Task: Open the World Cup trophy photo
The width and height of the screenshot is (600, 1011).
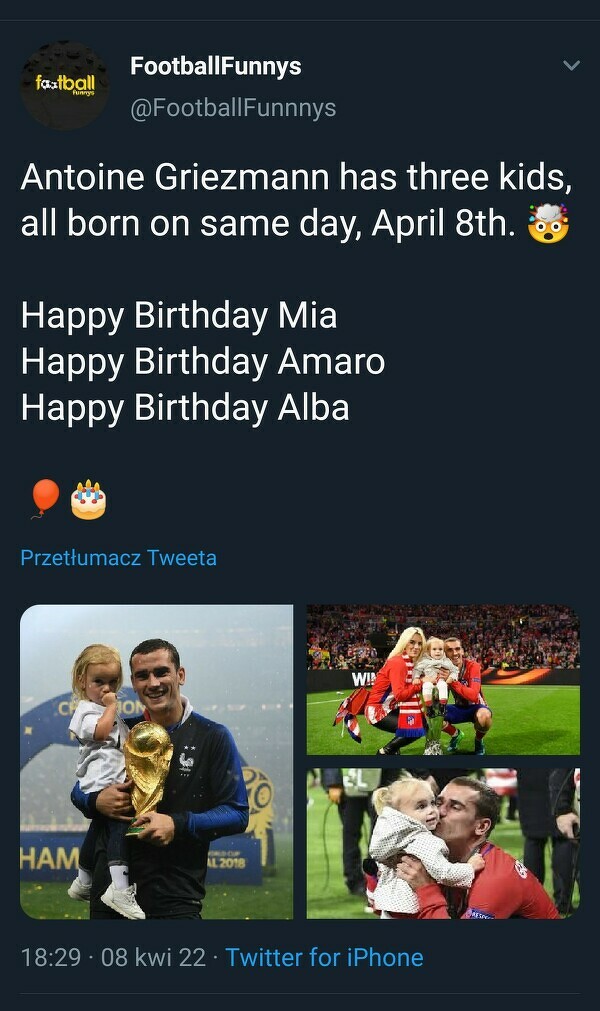Action: coord(157,761)
